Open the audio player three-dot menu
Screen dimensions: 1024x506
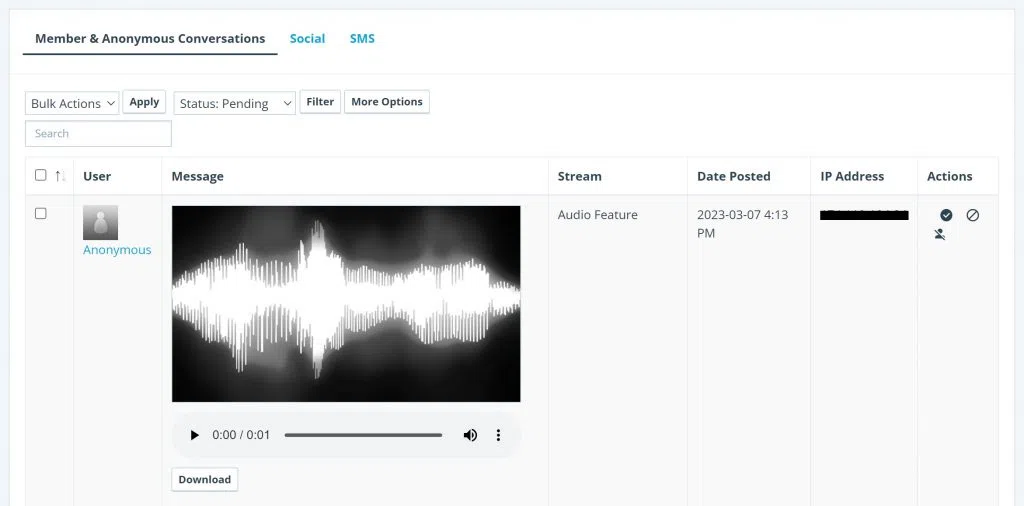[x=498, y=436]
